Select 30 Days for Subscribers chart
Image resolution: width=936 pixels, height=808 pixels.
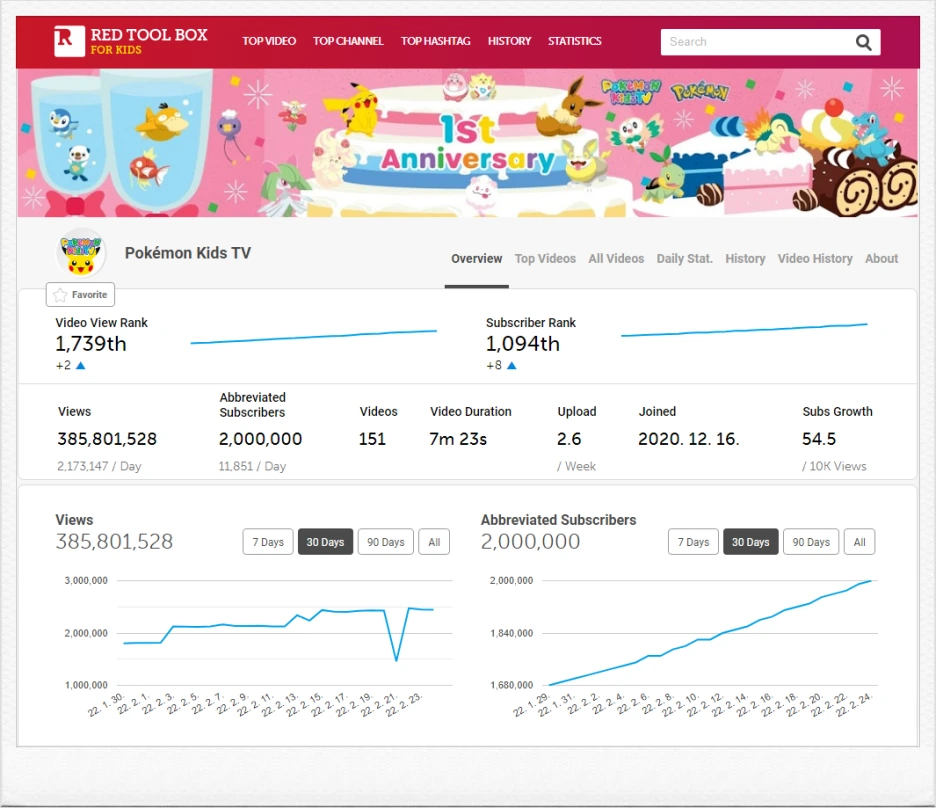pyautogui.click(x=750, y=542)
